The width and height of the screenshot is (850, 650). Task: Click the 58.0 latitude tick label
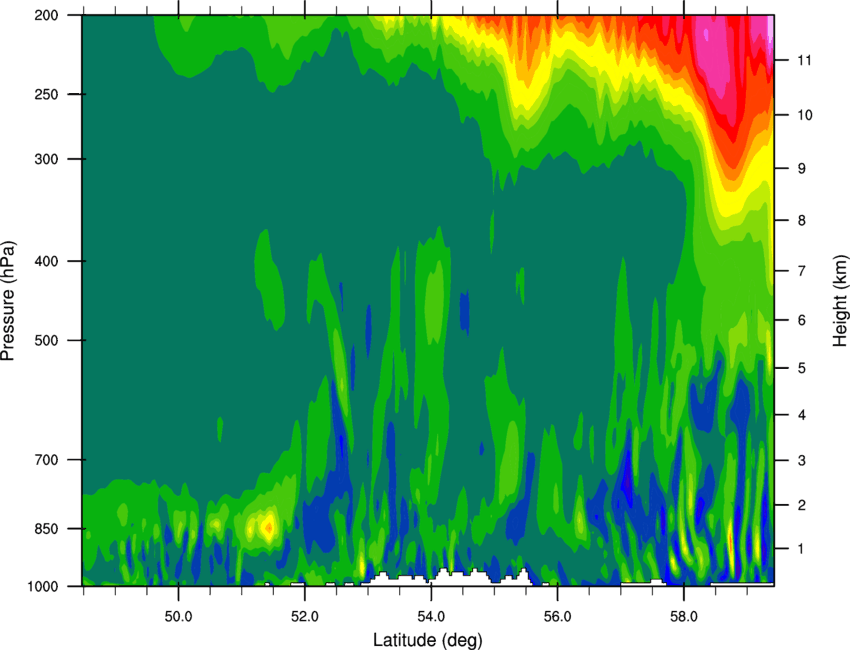tap(684, 616)
